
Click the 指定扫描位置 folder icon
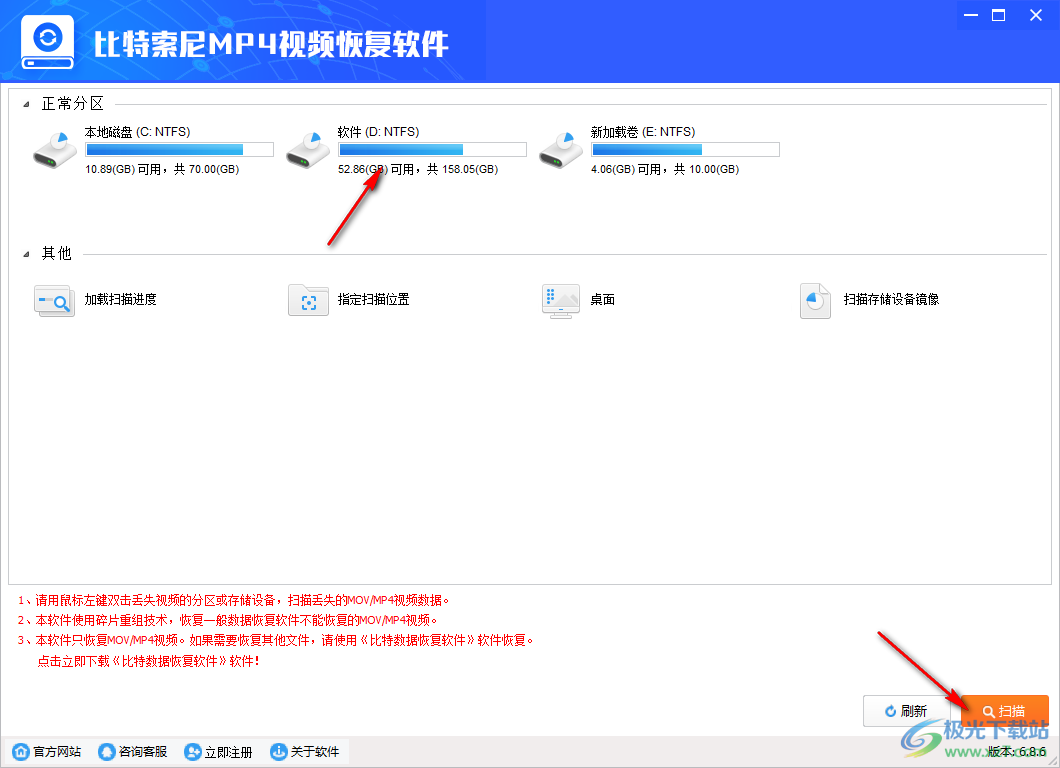coord(308,300)
